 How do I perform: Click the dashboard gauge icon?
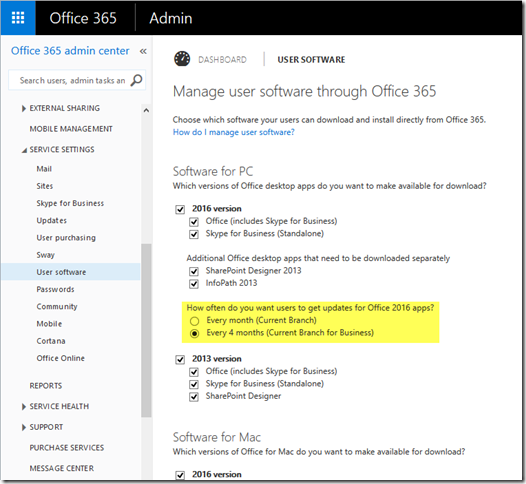(182, 59)
